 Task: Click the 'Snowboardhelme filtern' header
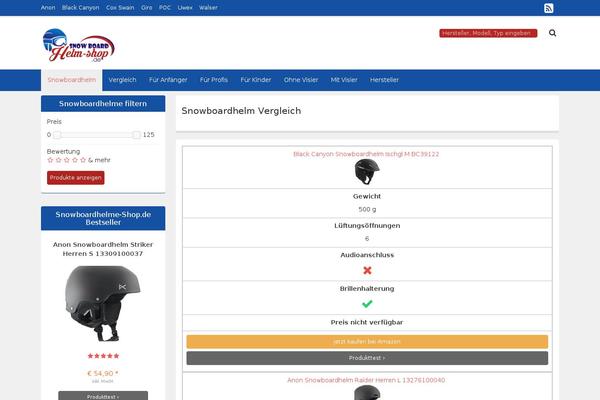[103, 104]
